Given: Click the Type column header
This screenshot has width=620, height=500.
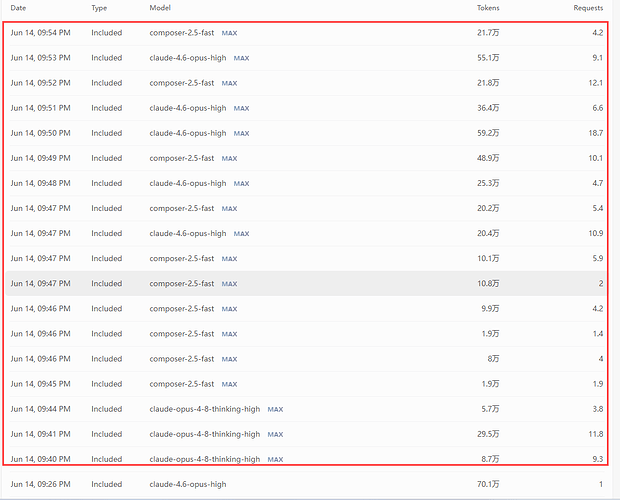Looking at the screenshot, I should [99, 8].
